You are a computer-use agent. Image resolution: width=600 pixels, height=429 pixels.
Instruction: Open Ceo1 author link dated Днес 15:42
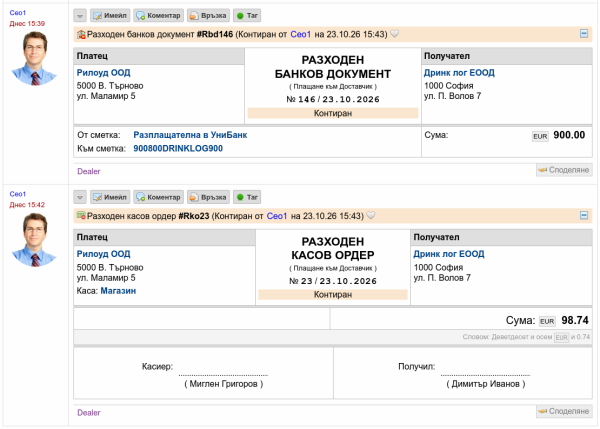click(18, 194)
